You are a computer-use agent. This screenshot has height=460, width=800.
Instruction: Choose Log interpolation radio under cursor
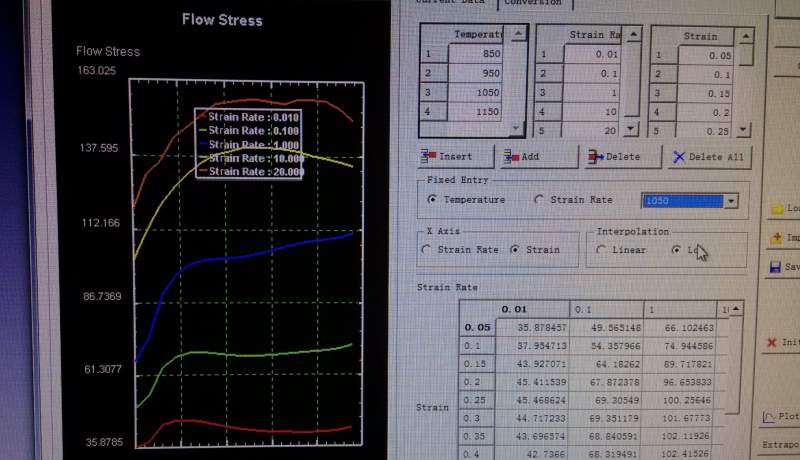click(x=676, y=250)
